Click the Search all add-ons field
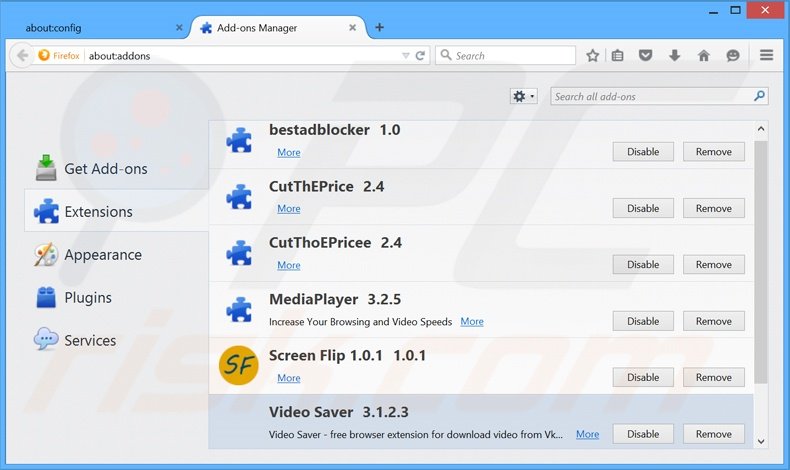The height and width of the screenshot is (470, 790). pos(659,96)
